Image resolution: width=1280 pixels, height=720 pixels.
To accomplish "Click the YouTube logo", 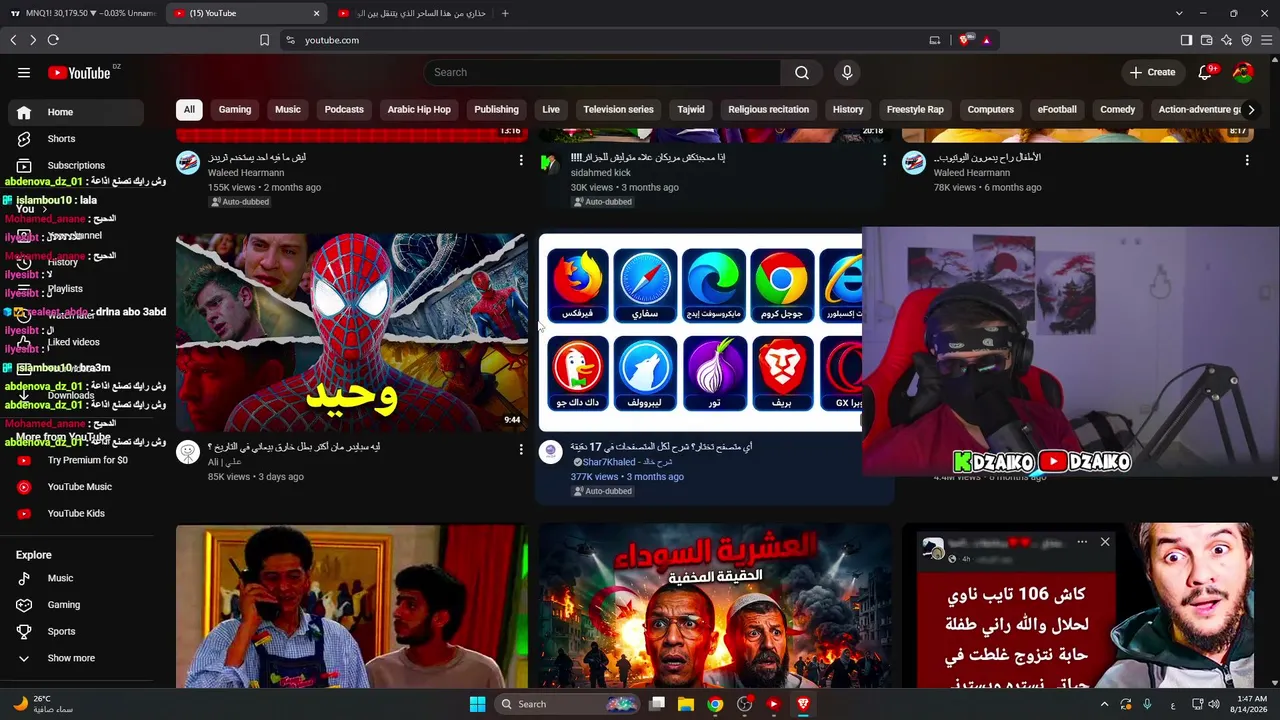I will [79, 72].
